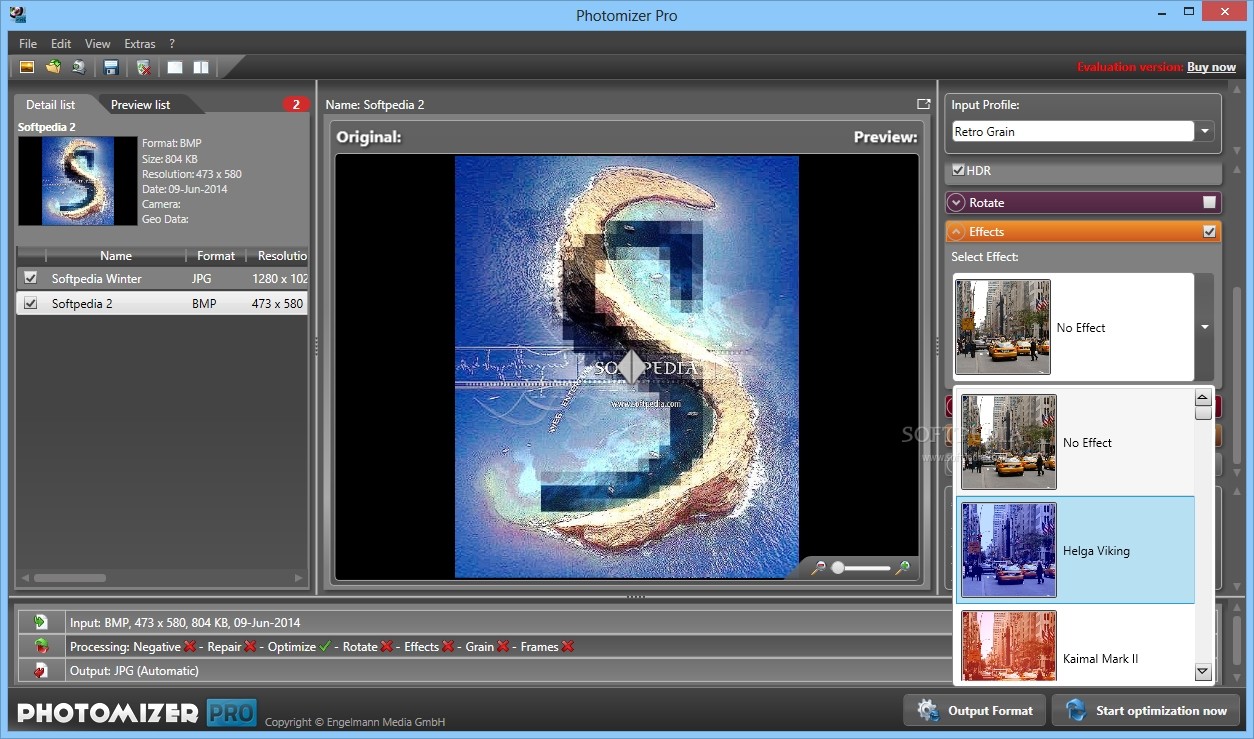Switch to split view layout icon
This screenshot has height=739, width=1254.
(201, 67)
